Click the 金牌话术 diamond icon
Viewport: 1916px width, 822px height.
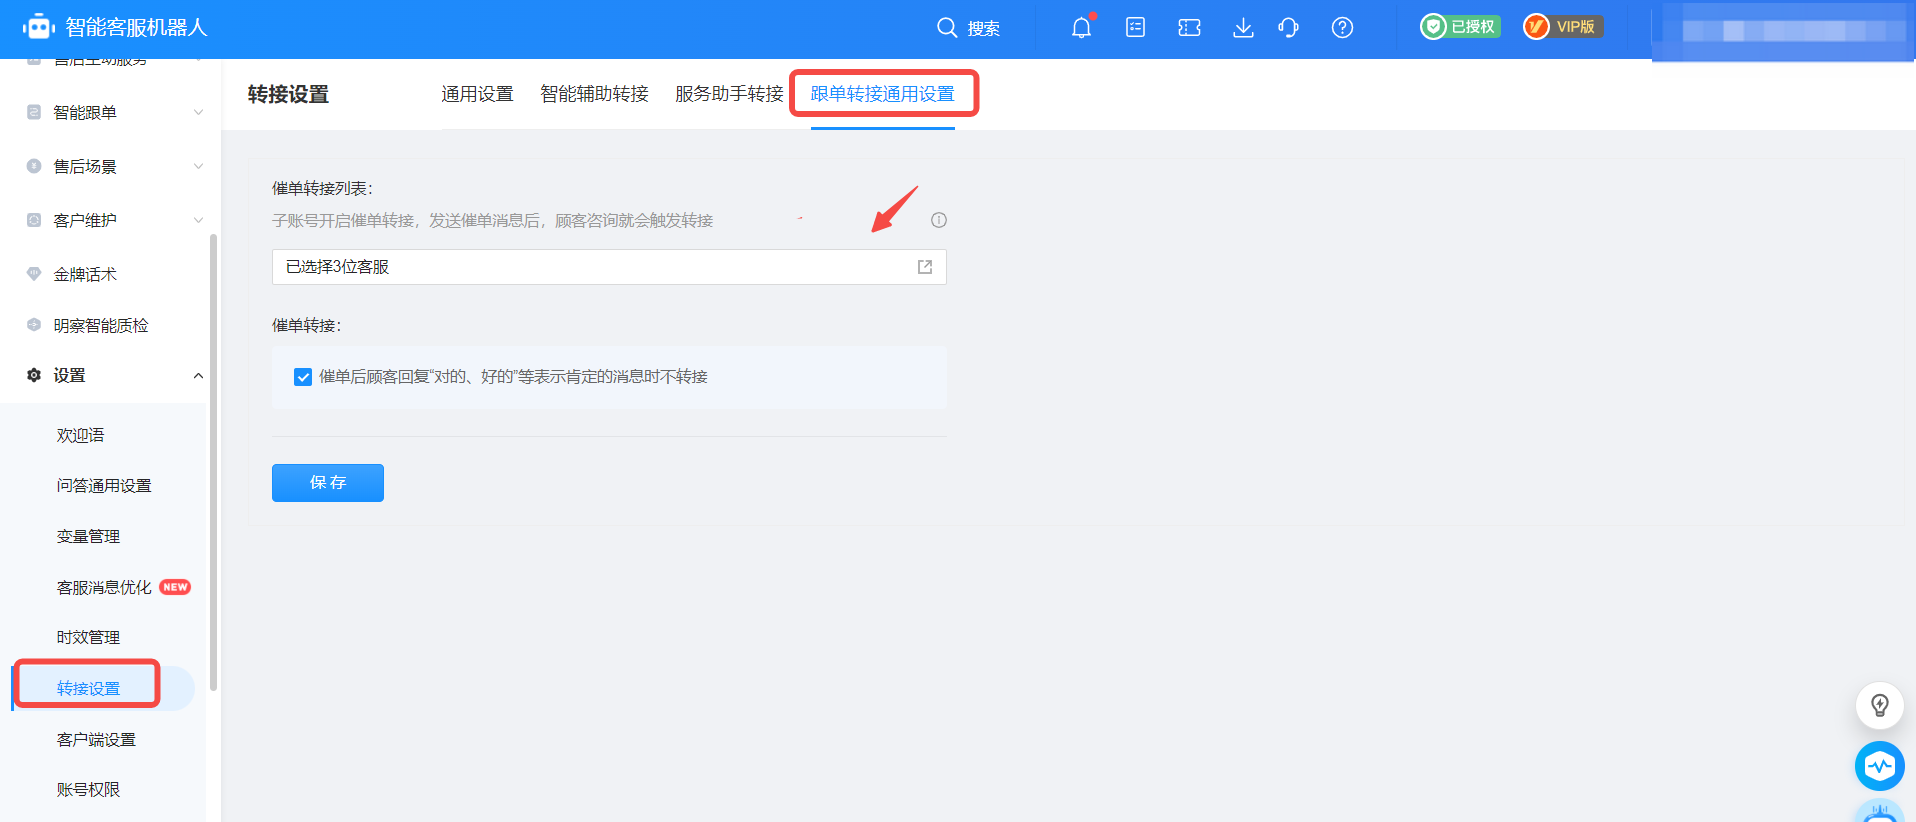pyautogui.click(x=34, y=273)
